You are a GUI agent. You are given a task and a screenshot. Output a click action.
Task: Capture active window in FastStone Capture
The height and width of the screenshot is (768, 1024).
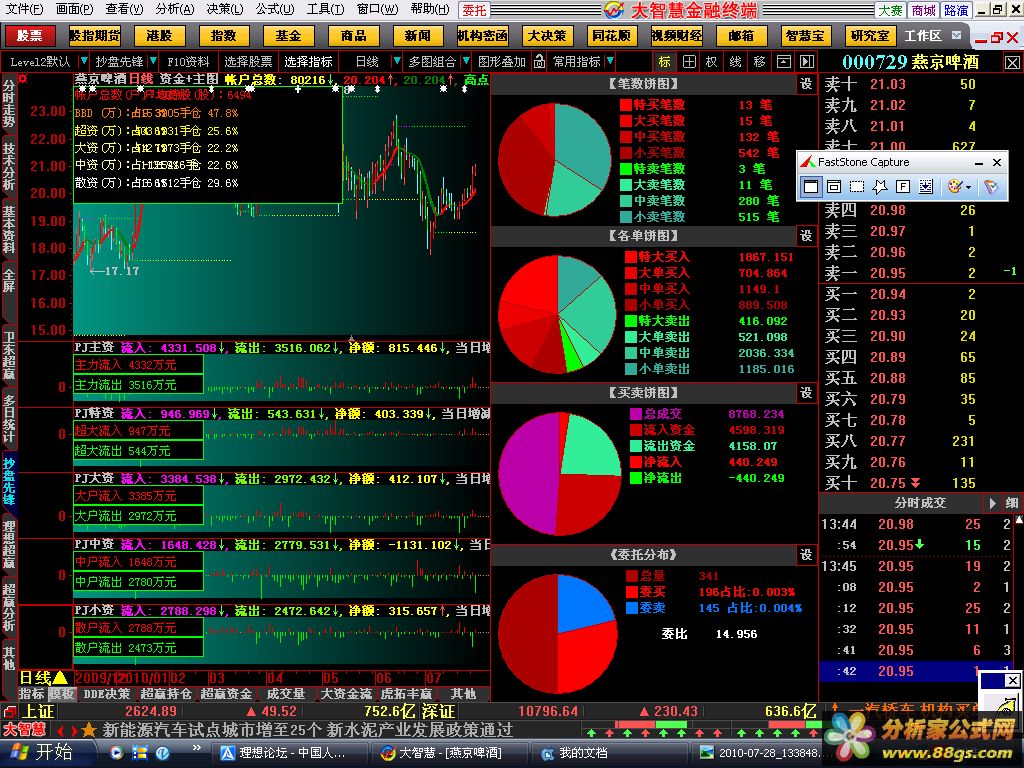click(x=810, y=187)
